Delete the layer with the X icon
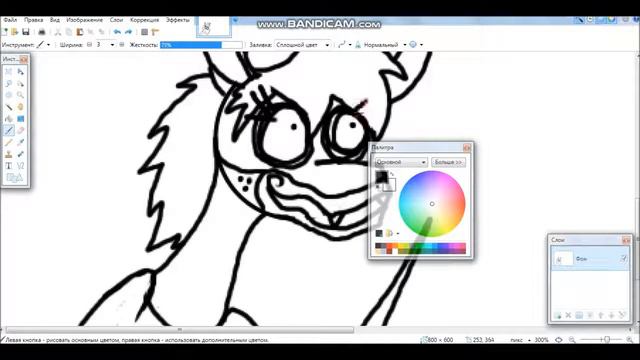640x360 pixels. (568, 316)
